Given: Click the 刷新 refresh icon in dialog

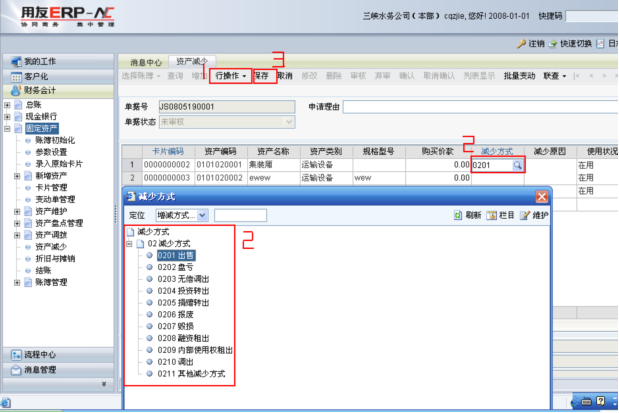Looking at the screenshot, I should pyautogui.click(x=458, y=215).
